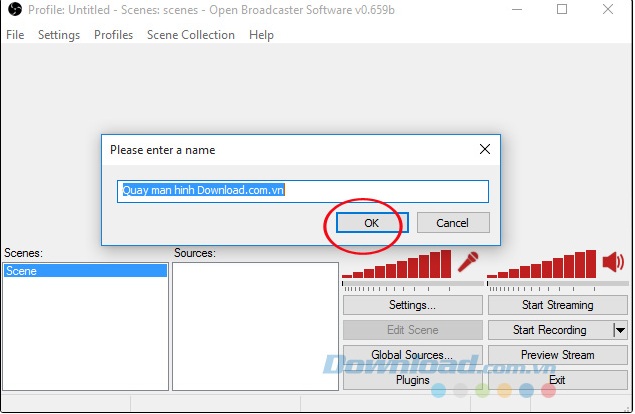Cancel the name entry dialog
This screenshot has height=414, width=635.
tap(453, 223)
